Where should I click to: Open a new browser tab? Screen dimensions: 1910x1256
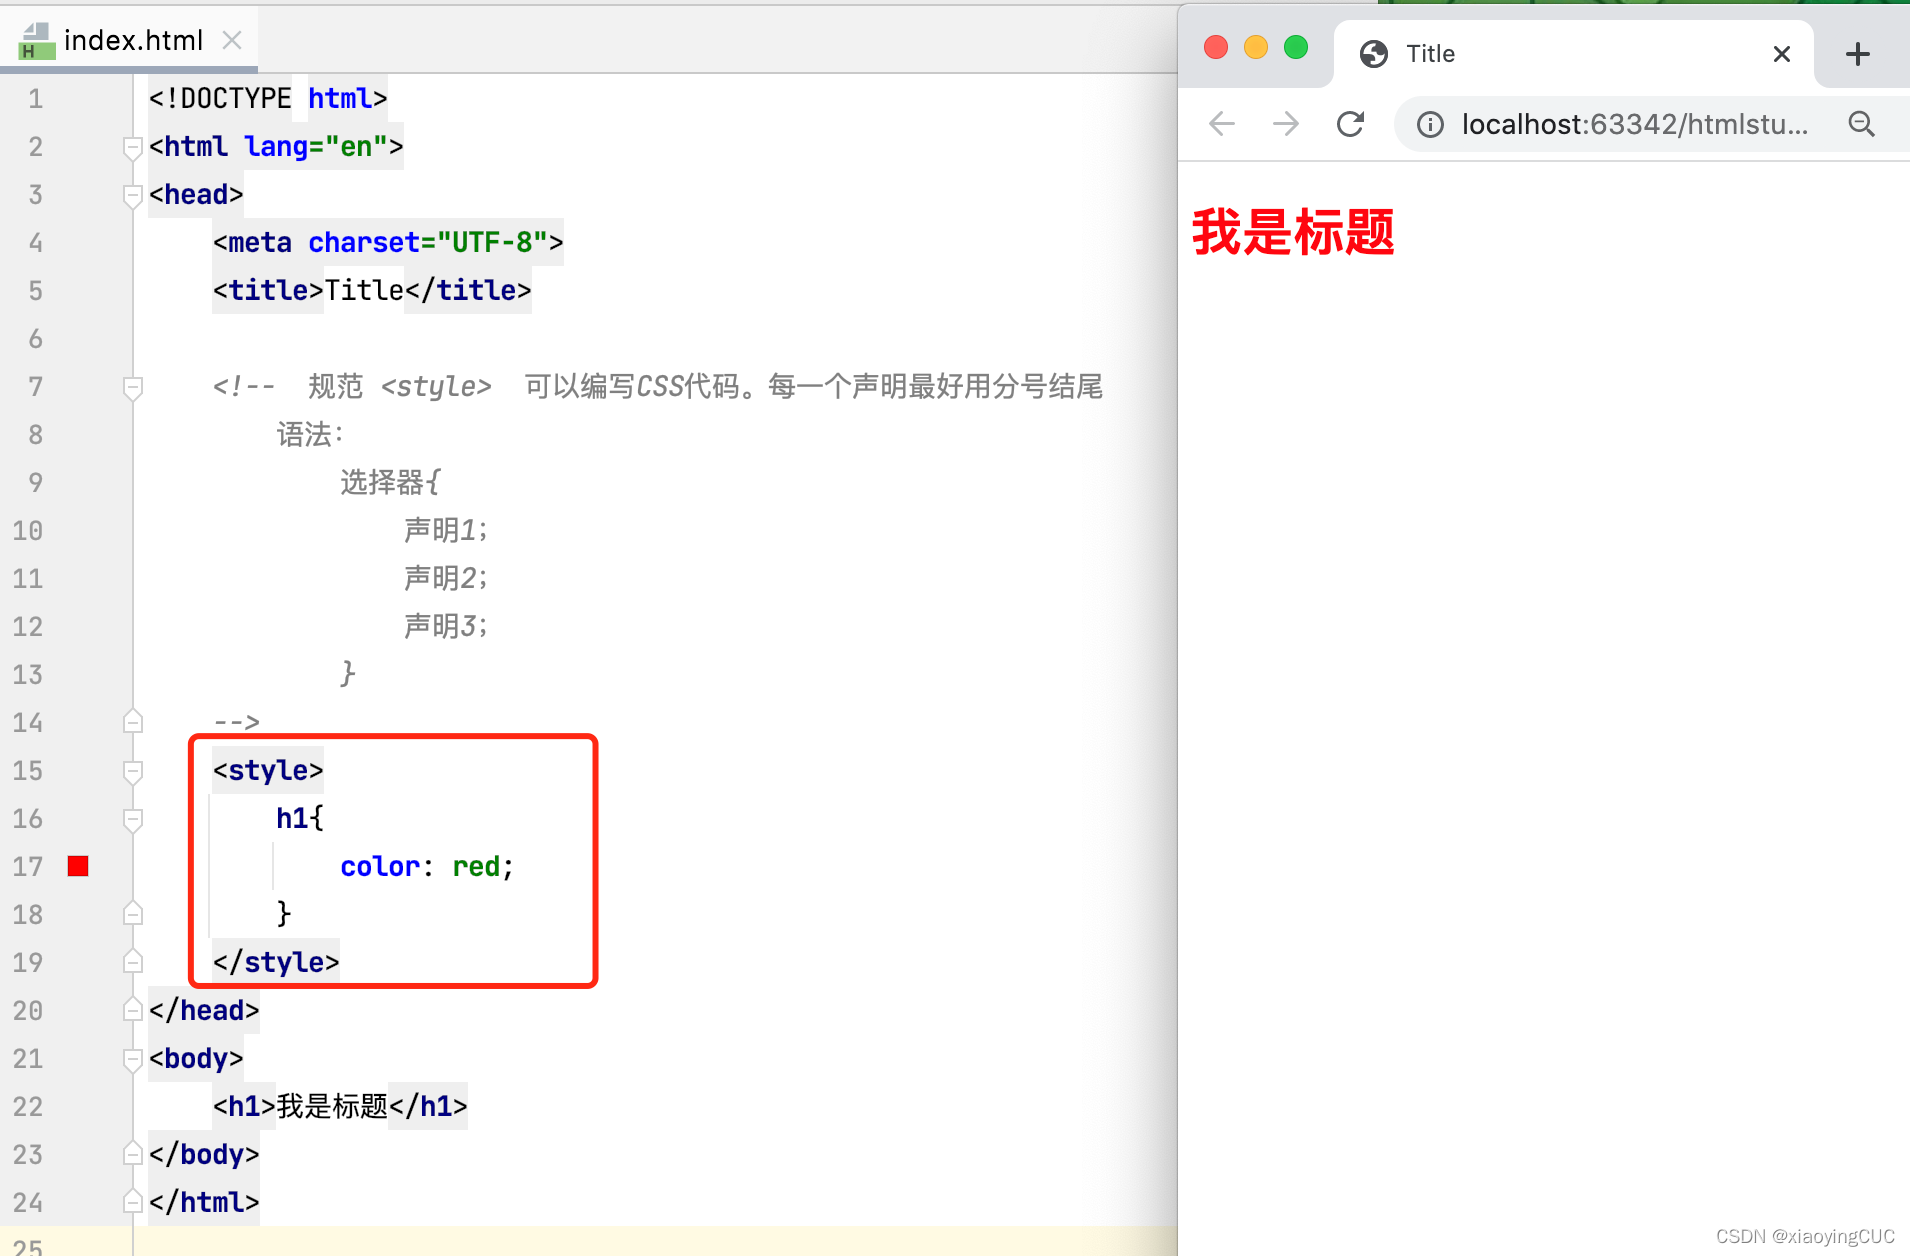(1858, 54)
